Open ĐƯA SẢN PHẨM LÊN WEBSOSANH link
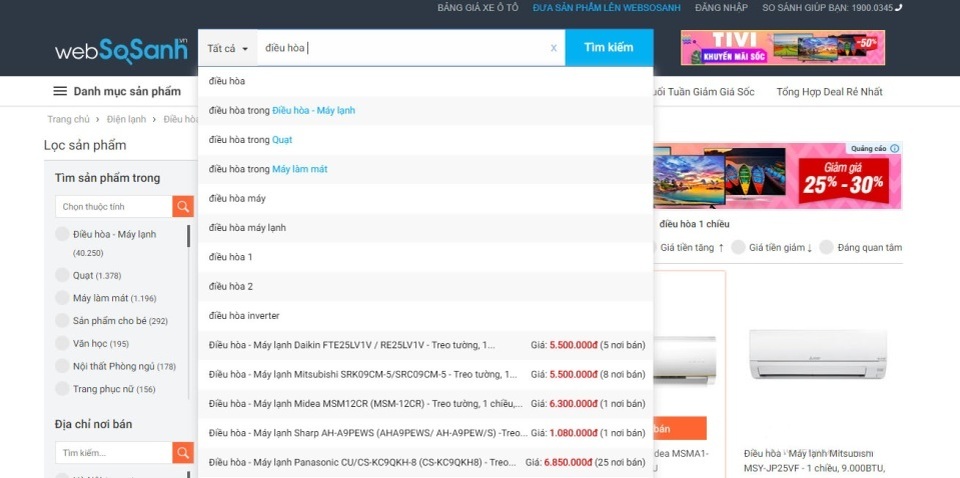 click(x=607, y=7)
